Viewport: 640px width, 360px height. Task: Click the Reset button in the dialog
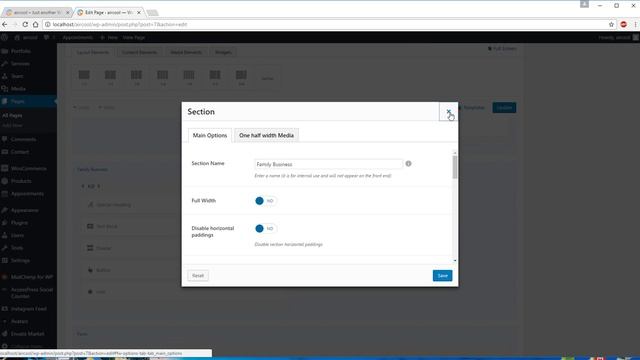click(198, 276)
